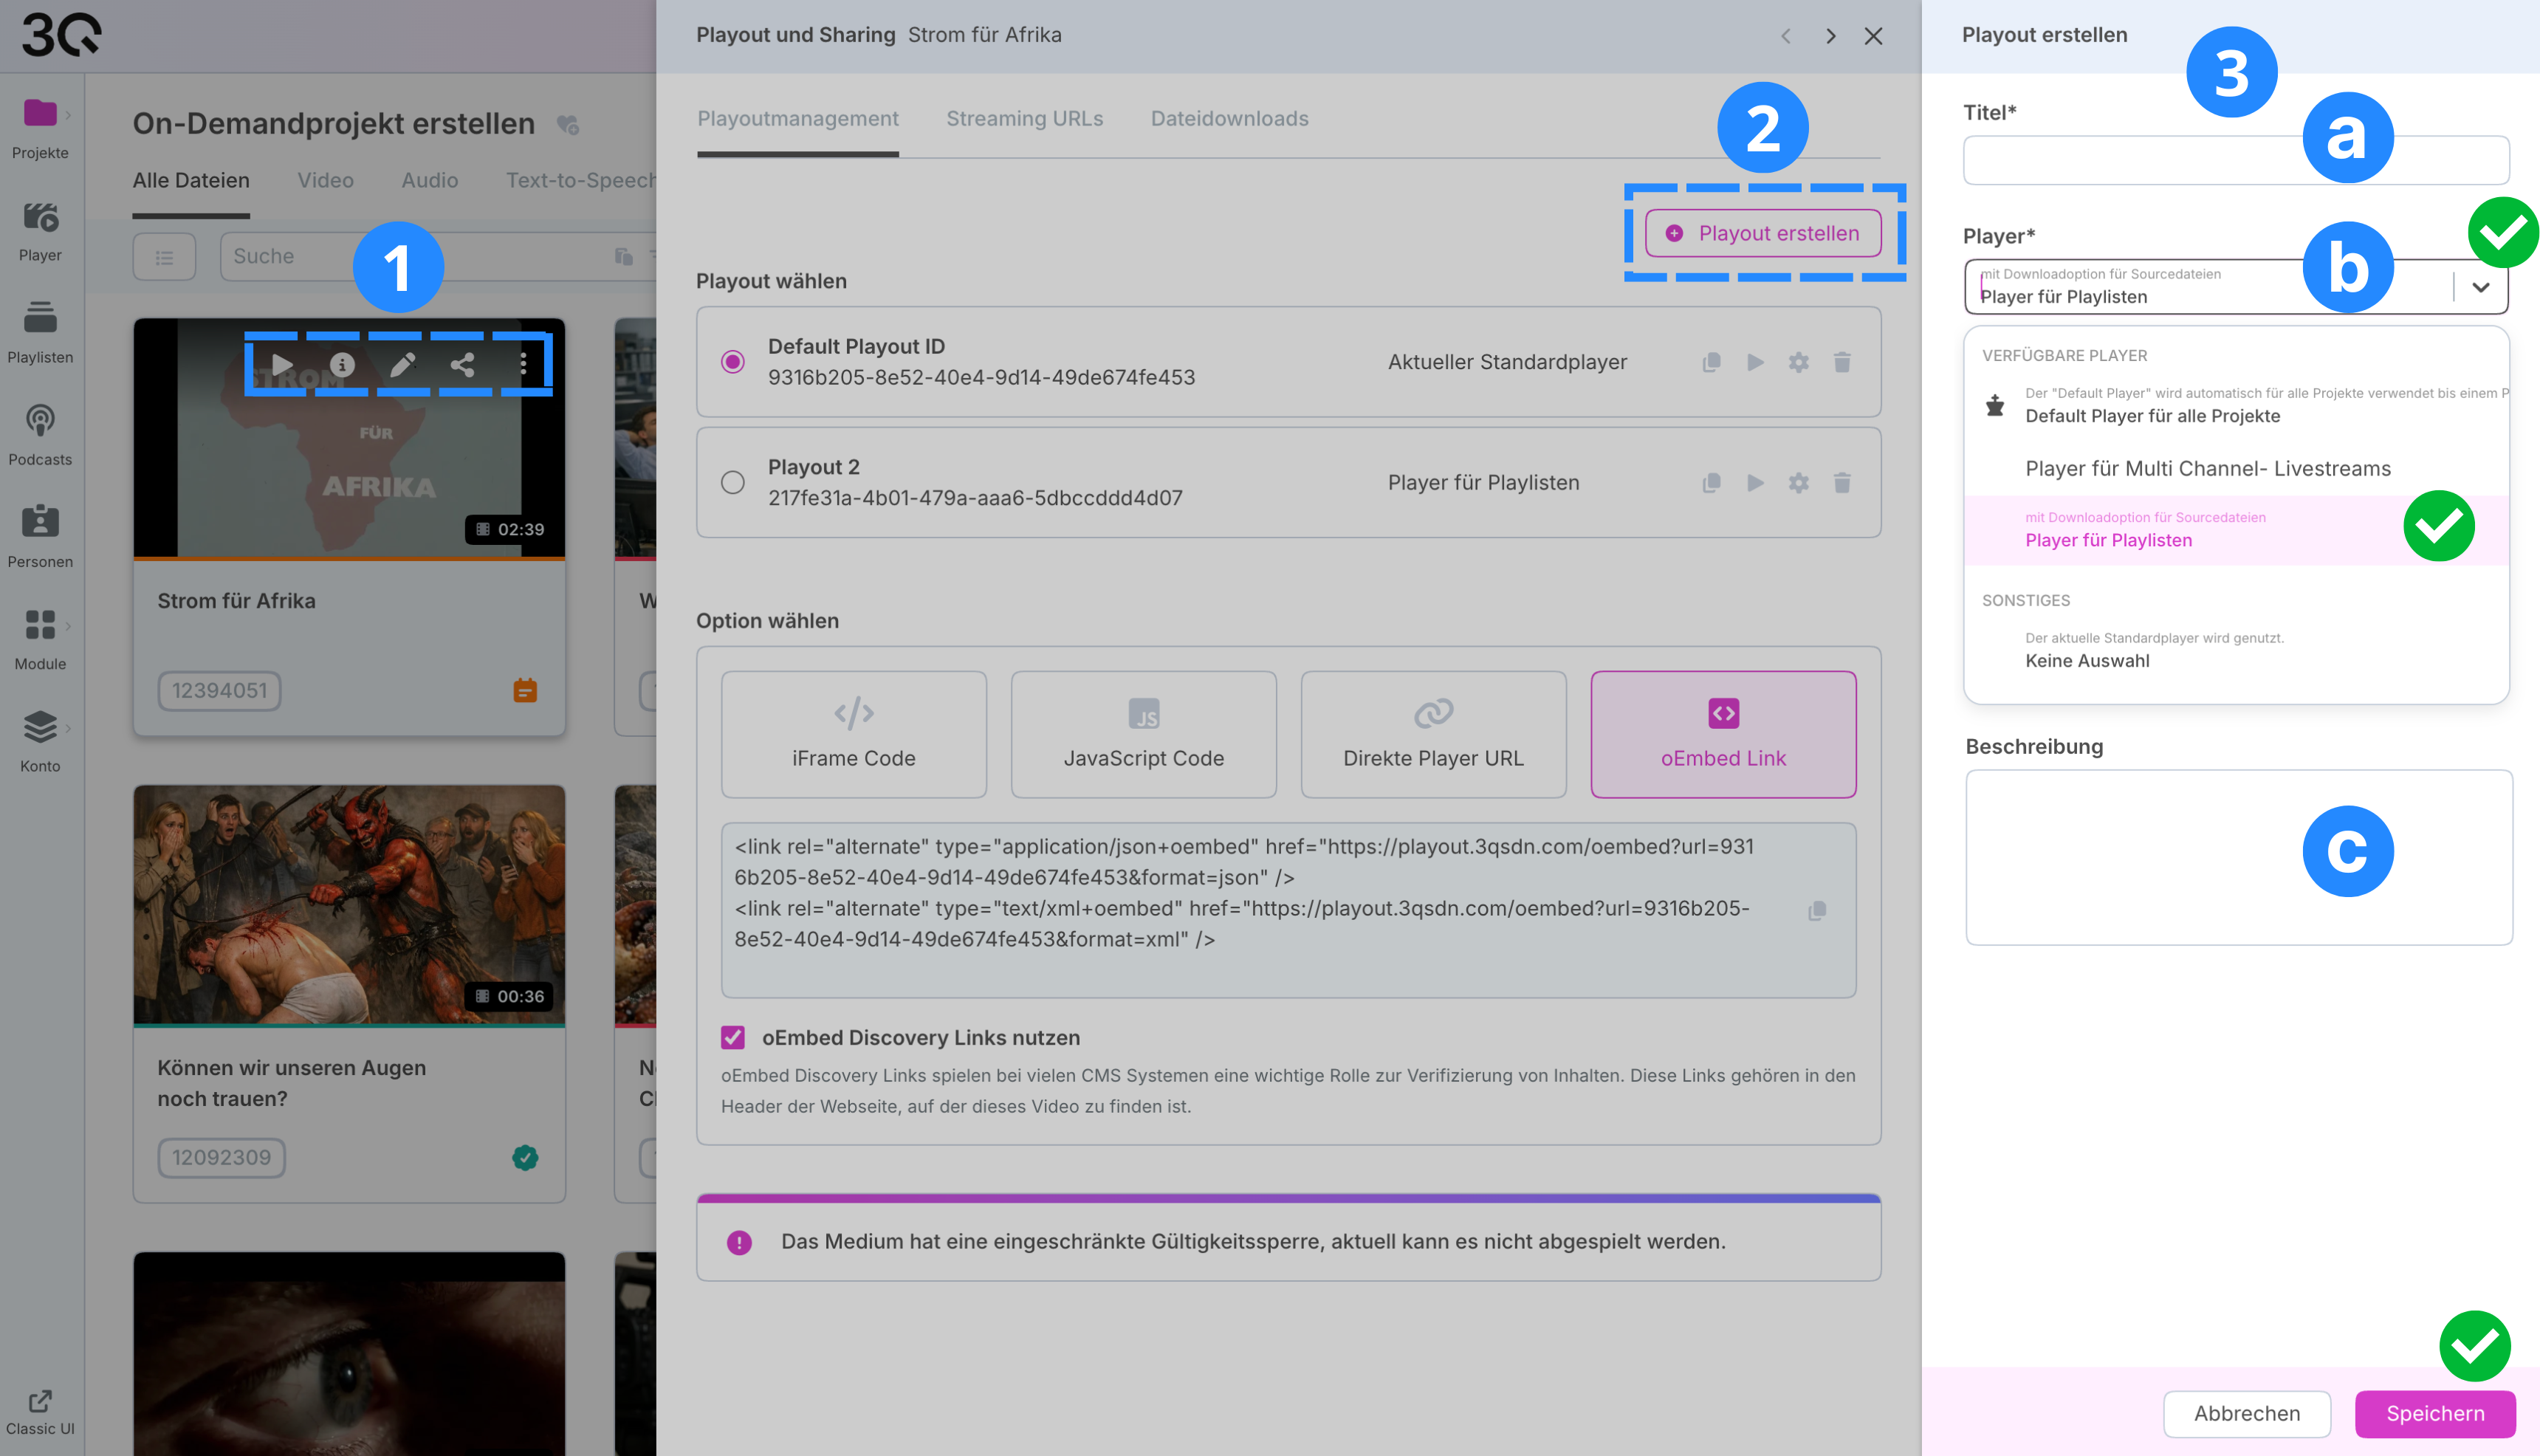Copy the oEmbed code snippet
This screenshot has width=2540, height=1456.
pyautogui.click(x=1817, y=910)
